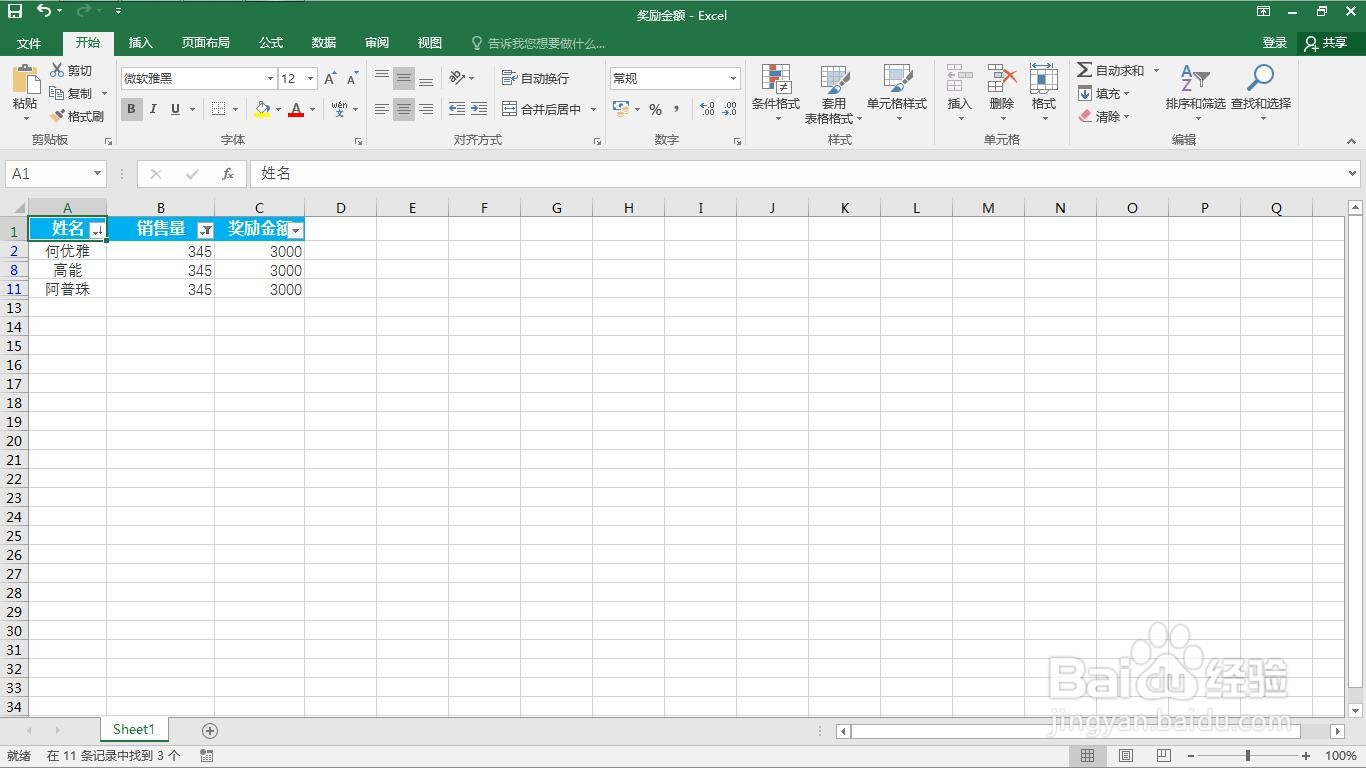The height and width of the screenshot is (768, 1366).
Task: Click Merge & Center (合并后居中) button
Action: click(542, 109)
